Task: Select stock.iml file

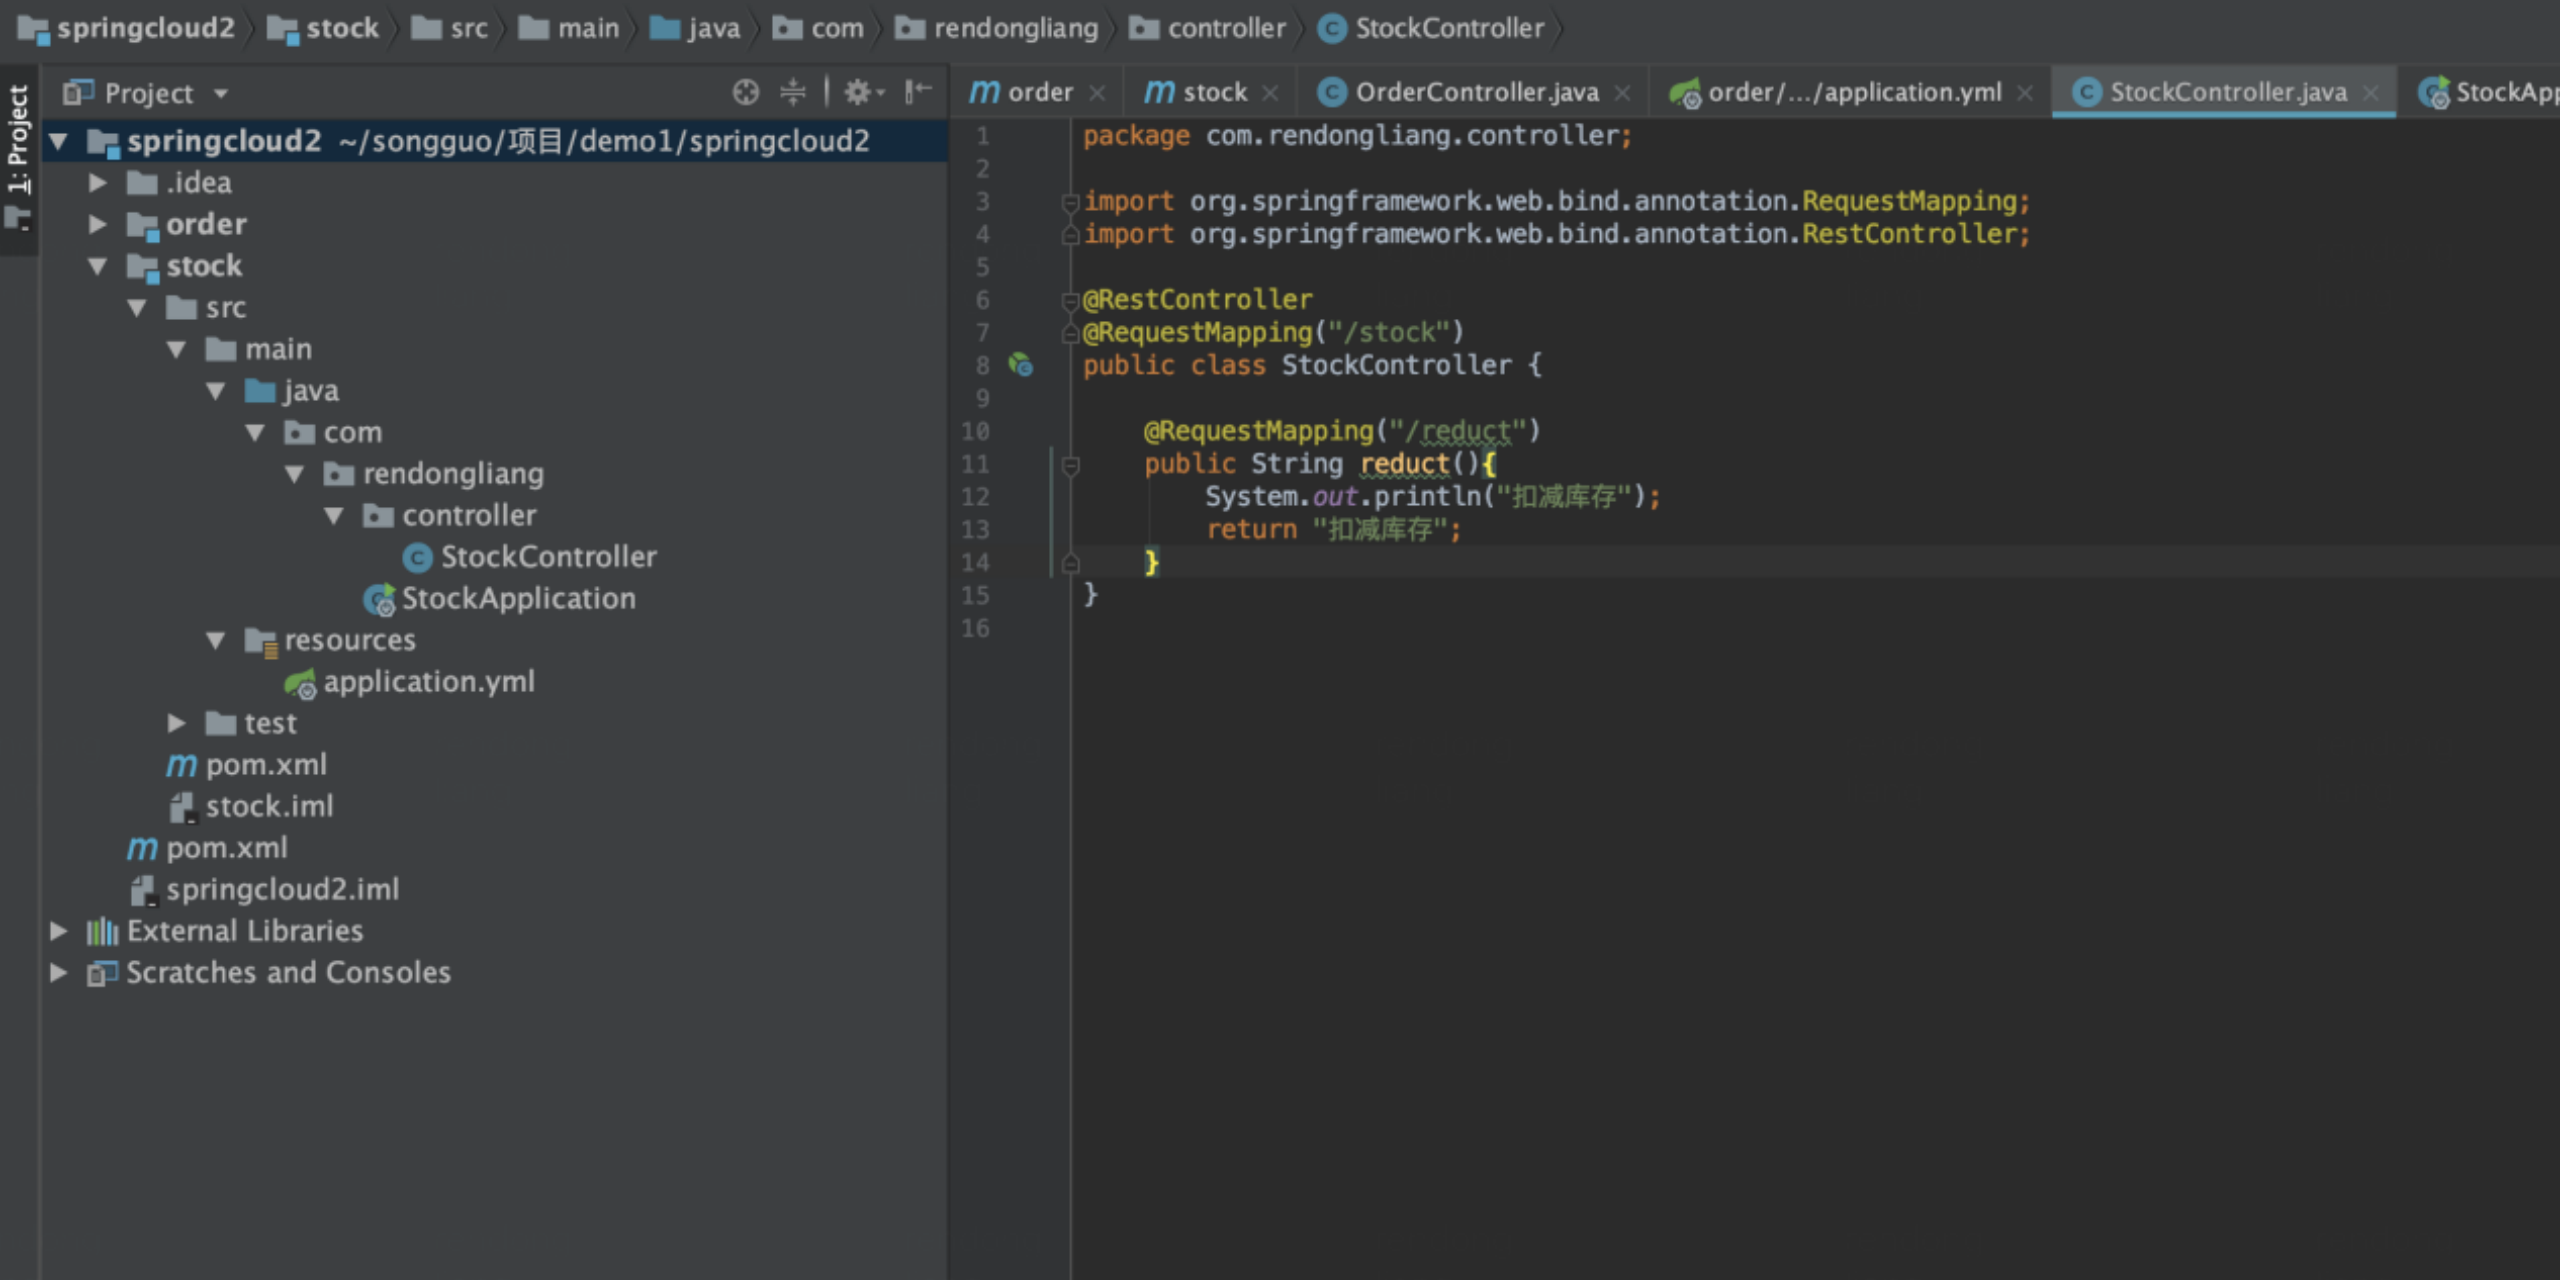Action: click(269, 806)
